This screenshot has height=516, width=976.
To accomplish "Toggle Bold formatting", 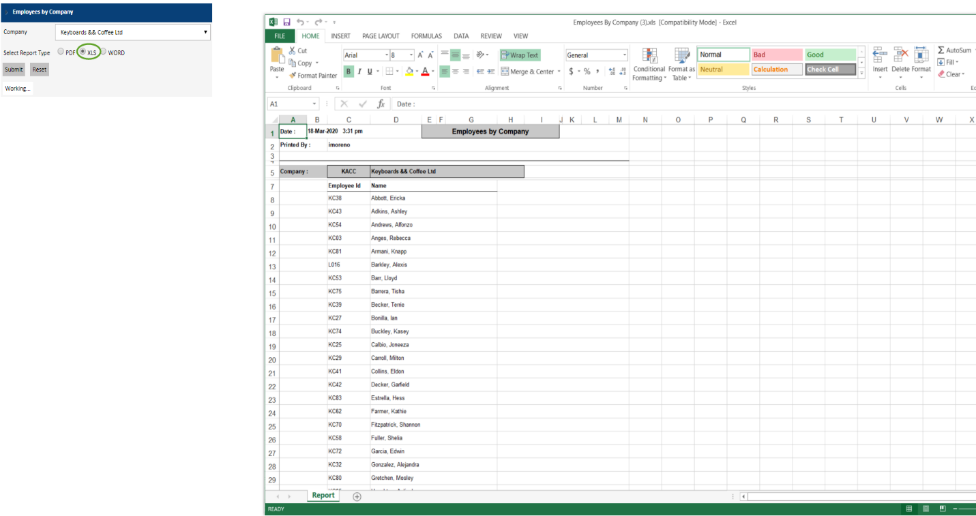I will [x=349, y=72].
